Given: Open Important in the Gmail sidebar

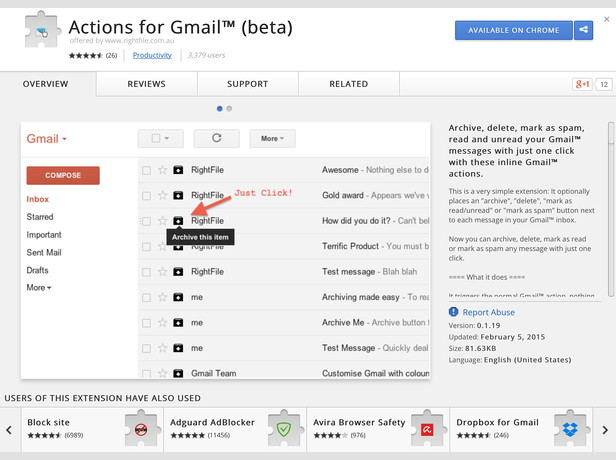Looking at the screenshot, I should click(x=44, y=235).
